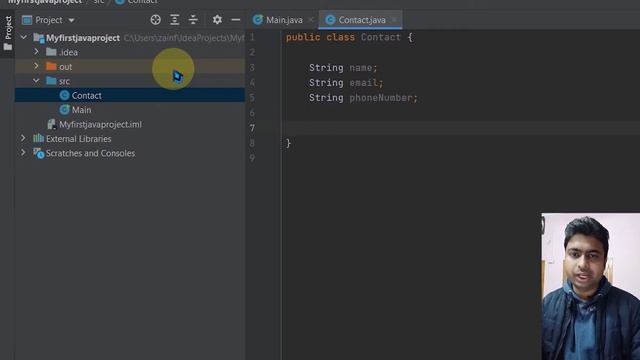This screenshot has height=360, width=640.
Task: Click the 'email' field in code
Action: click(x=364, y=83)
